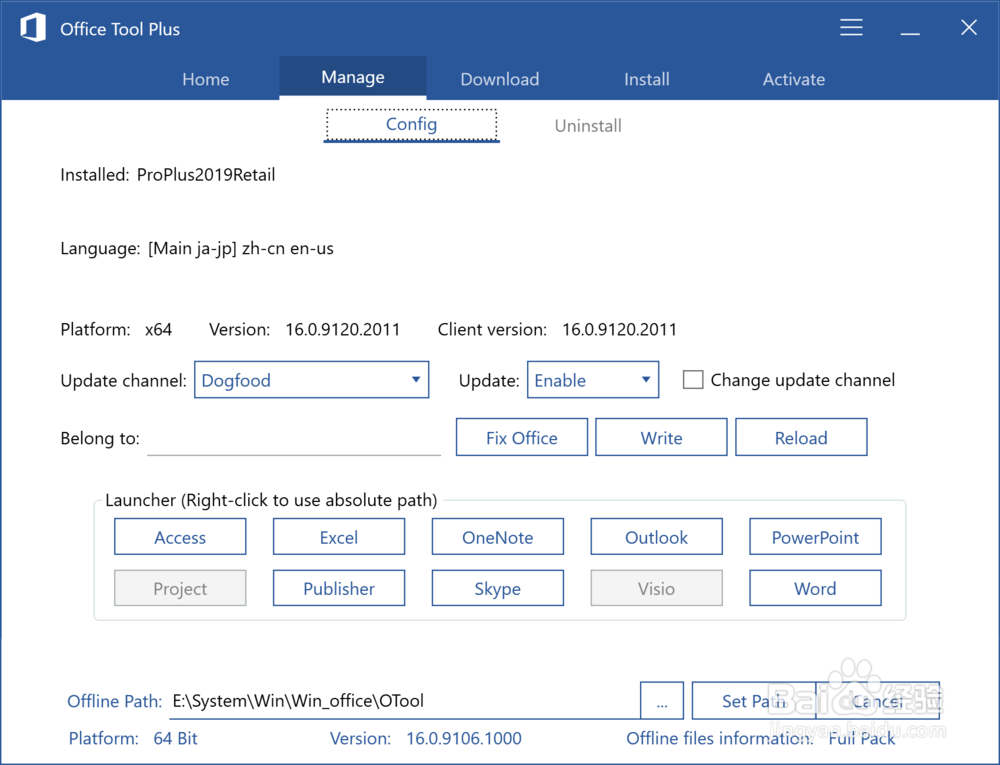The height and width of the screenshot is (765, 1000).
Task: Click the Write button
Action: 661,437
